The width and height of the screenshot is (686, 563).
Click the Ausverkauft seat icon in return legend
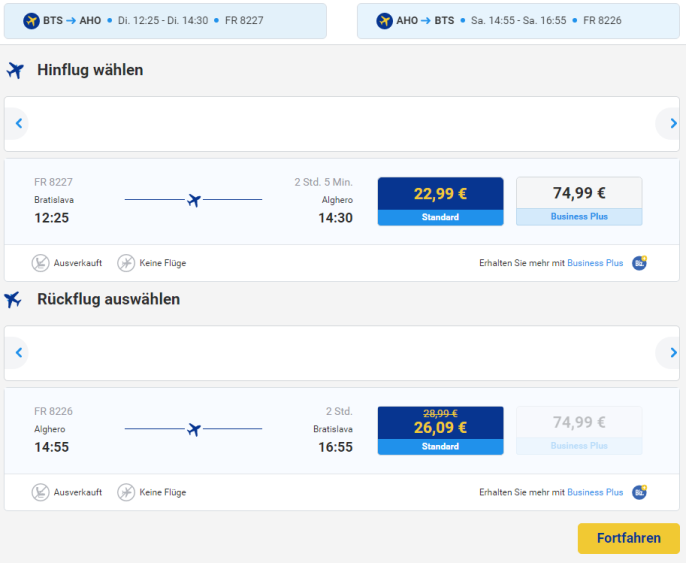[40, 492]
